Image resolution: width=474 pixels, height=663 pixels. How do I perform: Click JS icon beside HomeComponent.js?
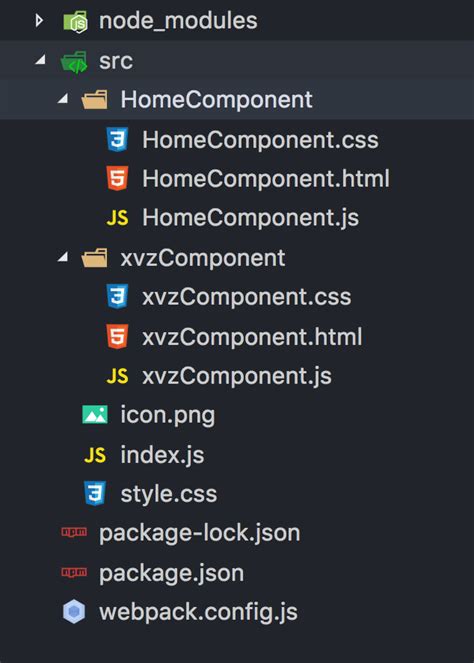click(117, 218)
